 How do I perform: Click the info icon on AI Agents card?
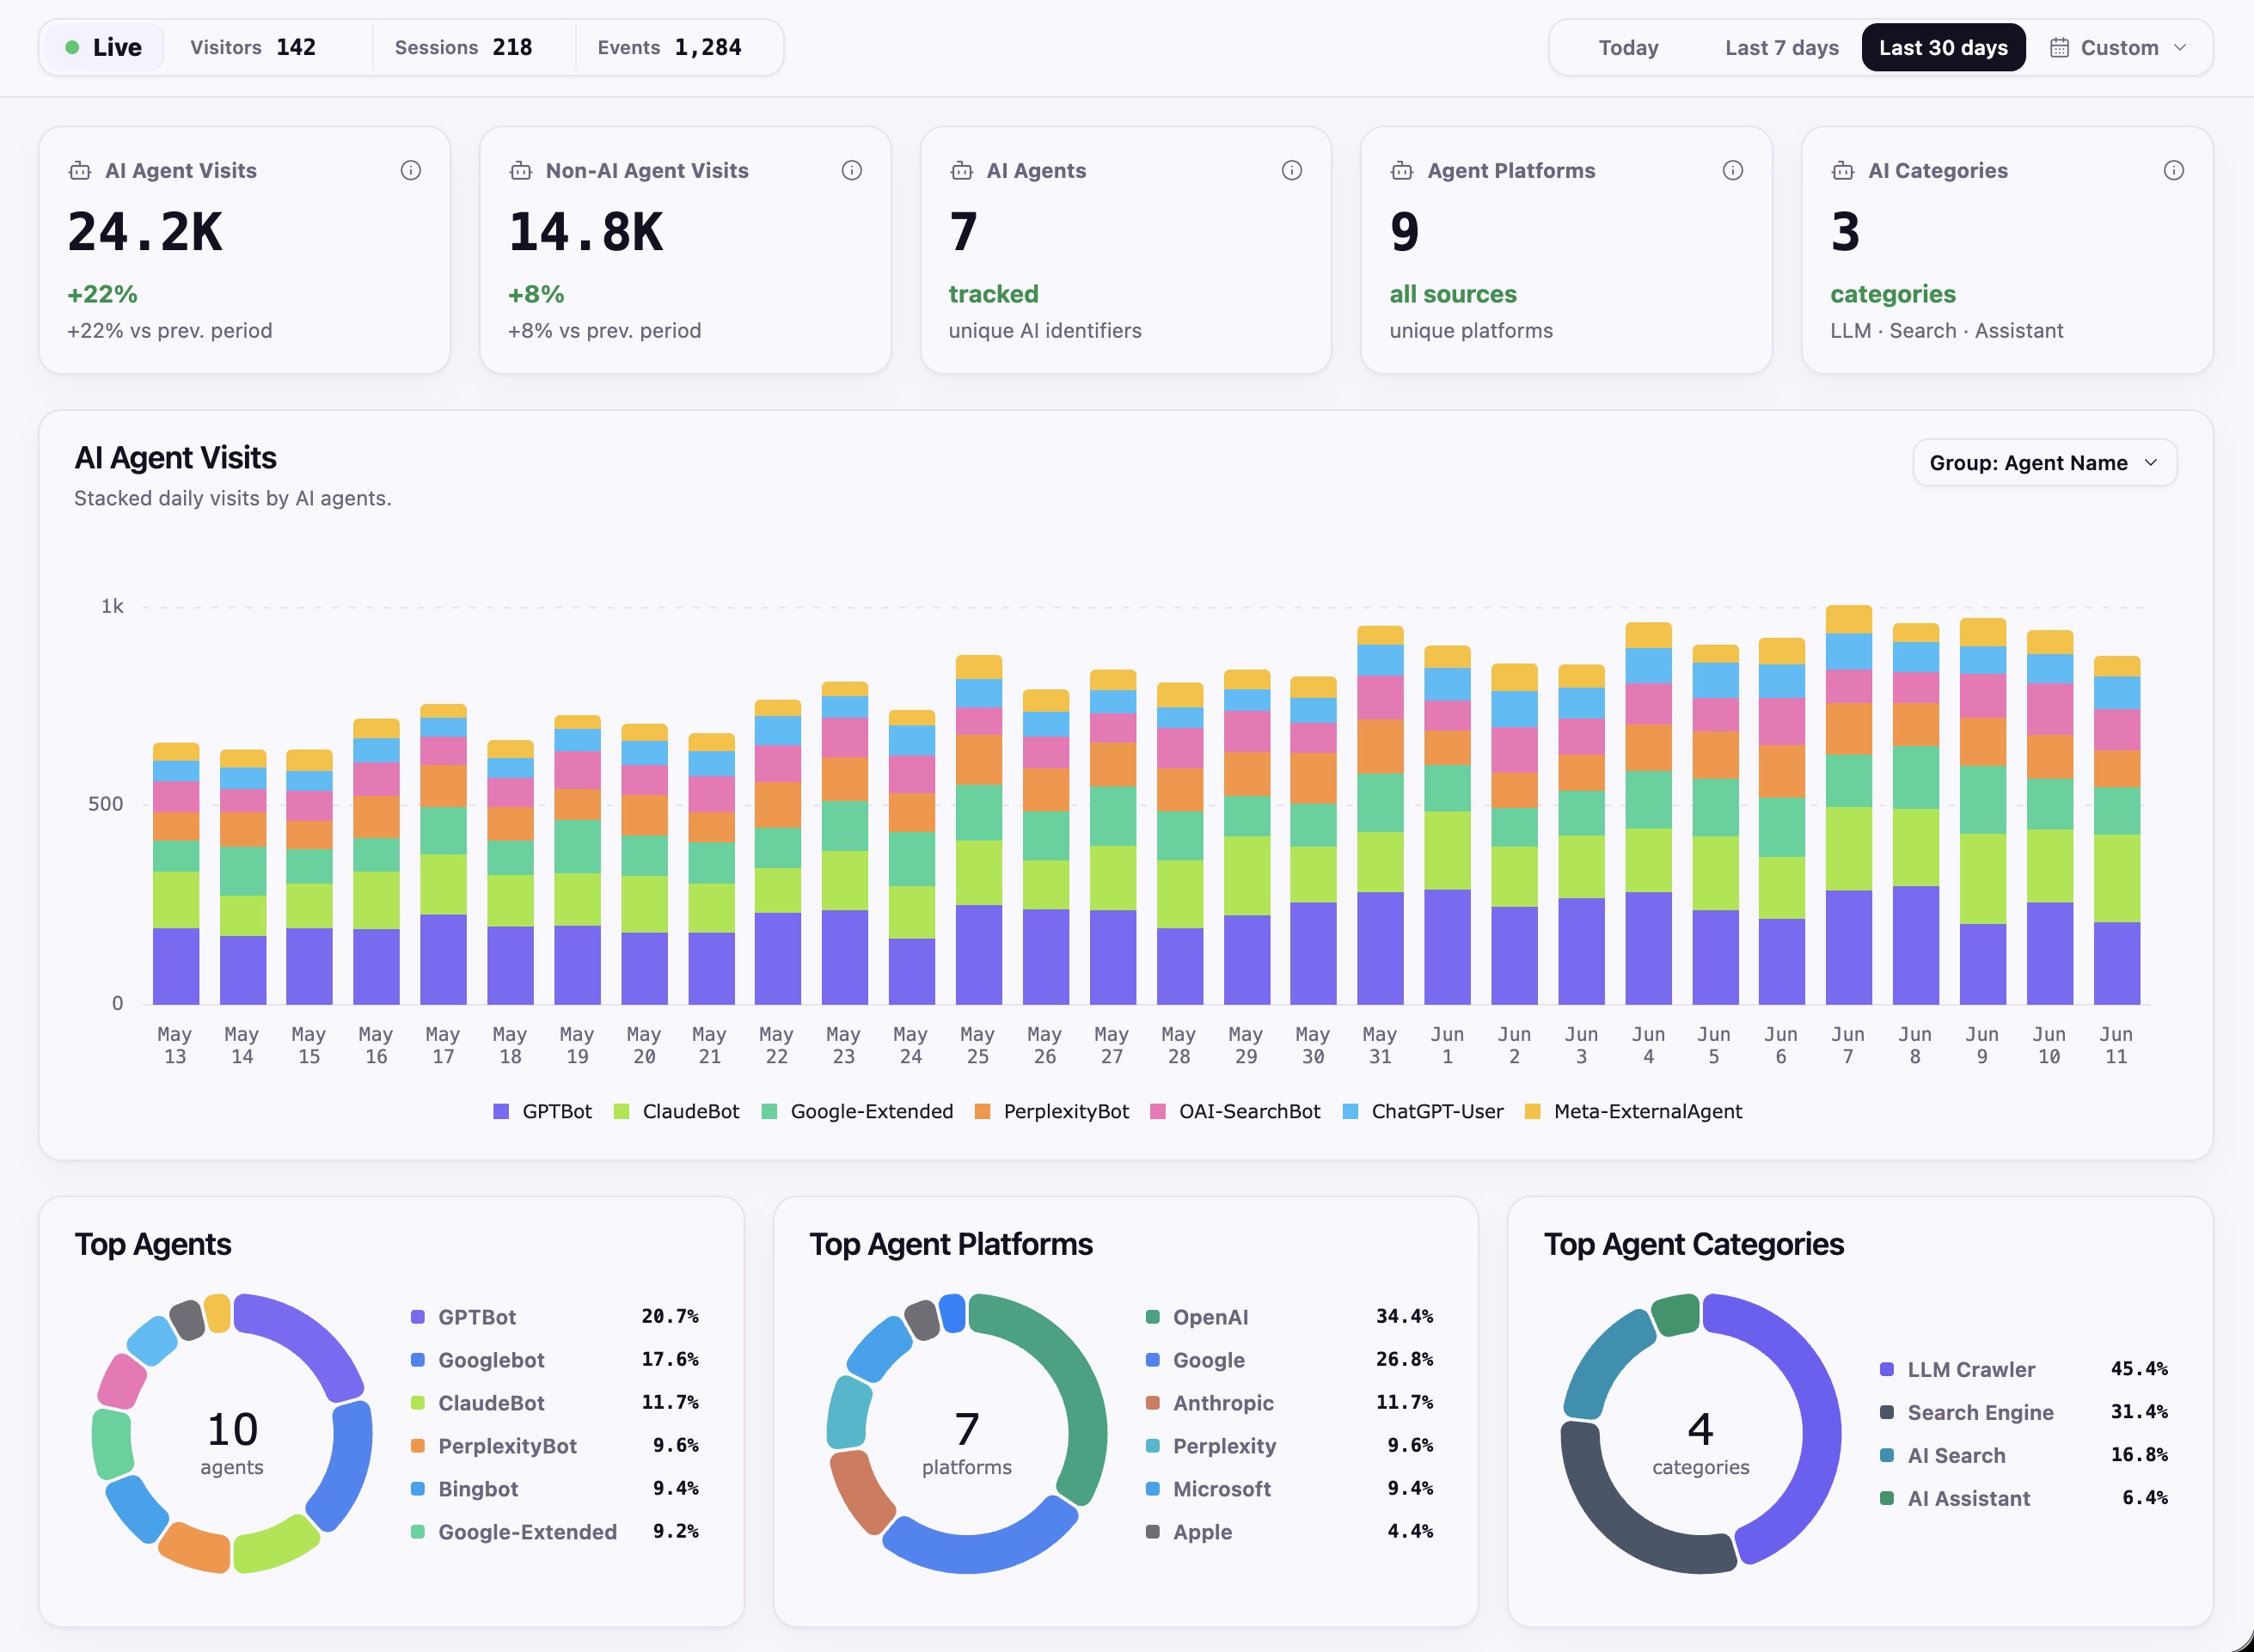pyautogui.click(x=1292, y=170)
